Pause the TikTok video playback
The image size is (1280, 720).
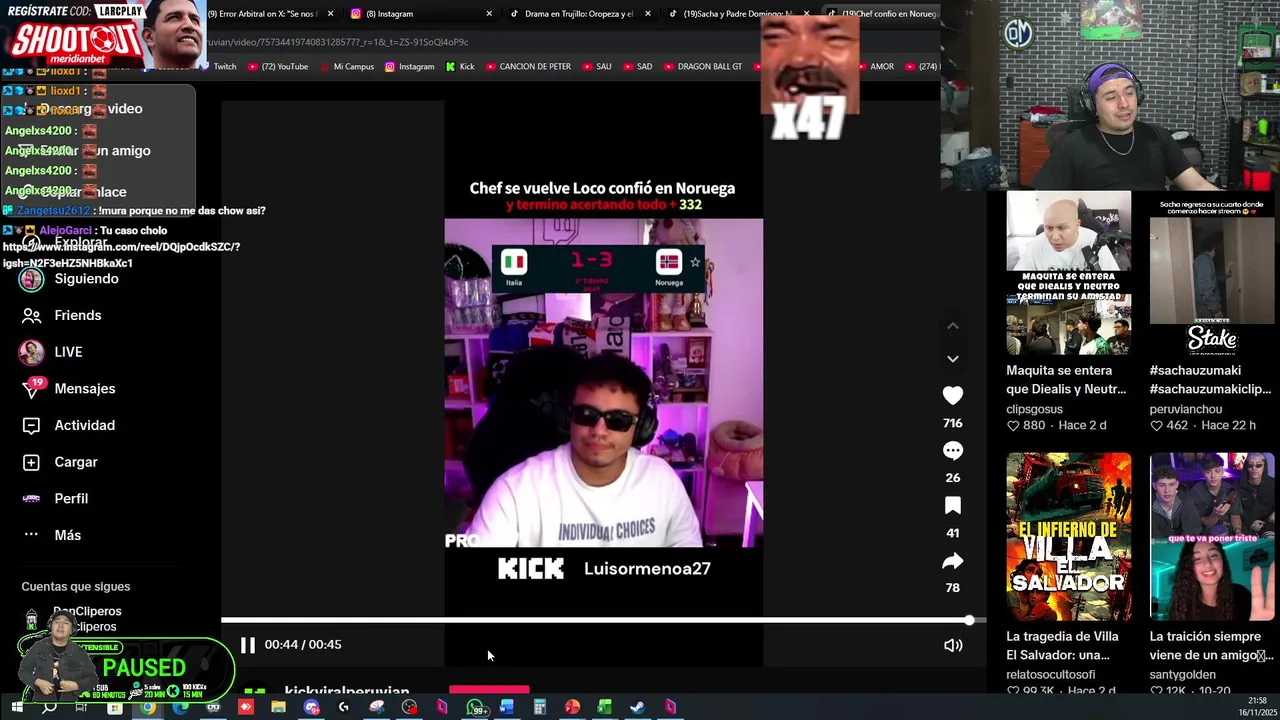(x=248, y=645)
